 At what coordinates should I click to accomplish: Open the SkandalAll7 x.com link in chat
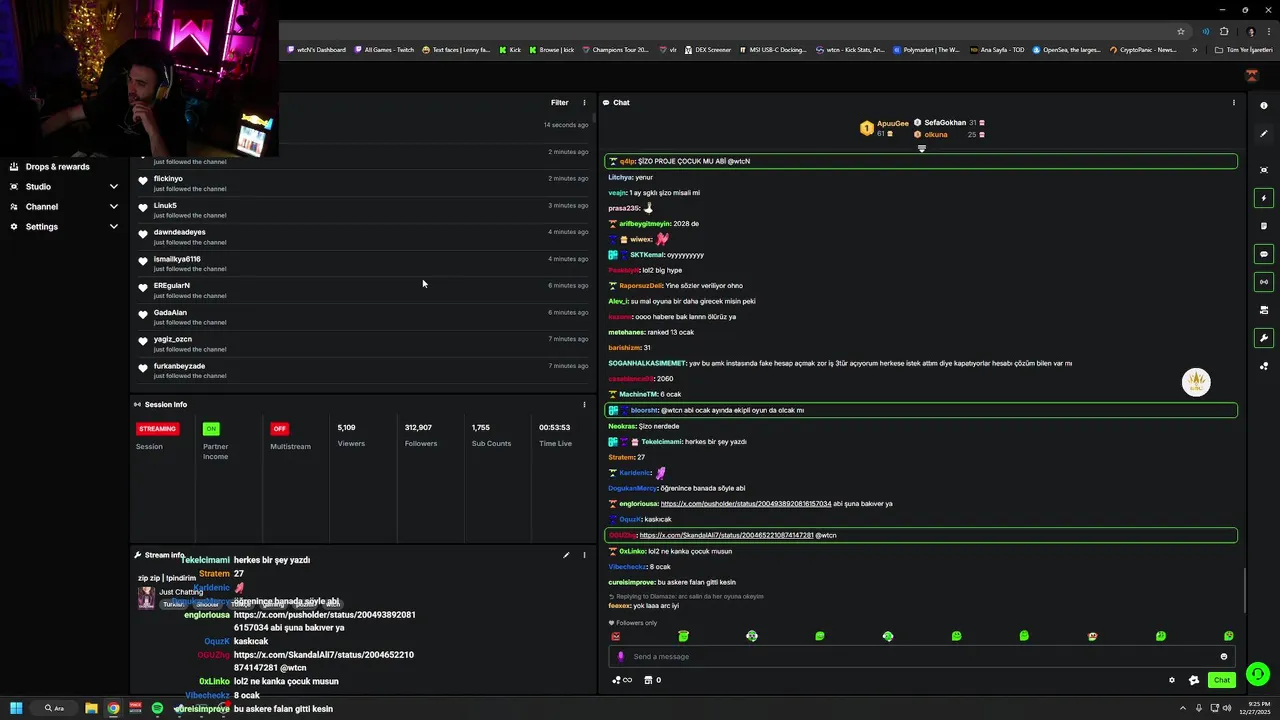coord(726,535)
